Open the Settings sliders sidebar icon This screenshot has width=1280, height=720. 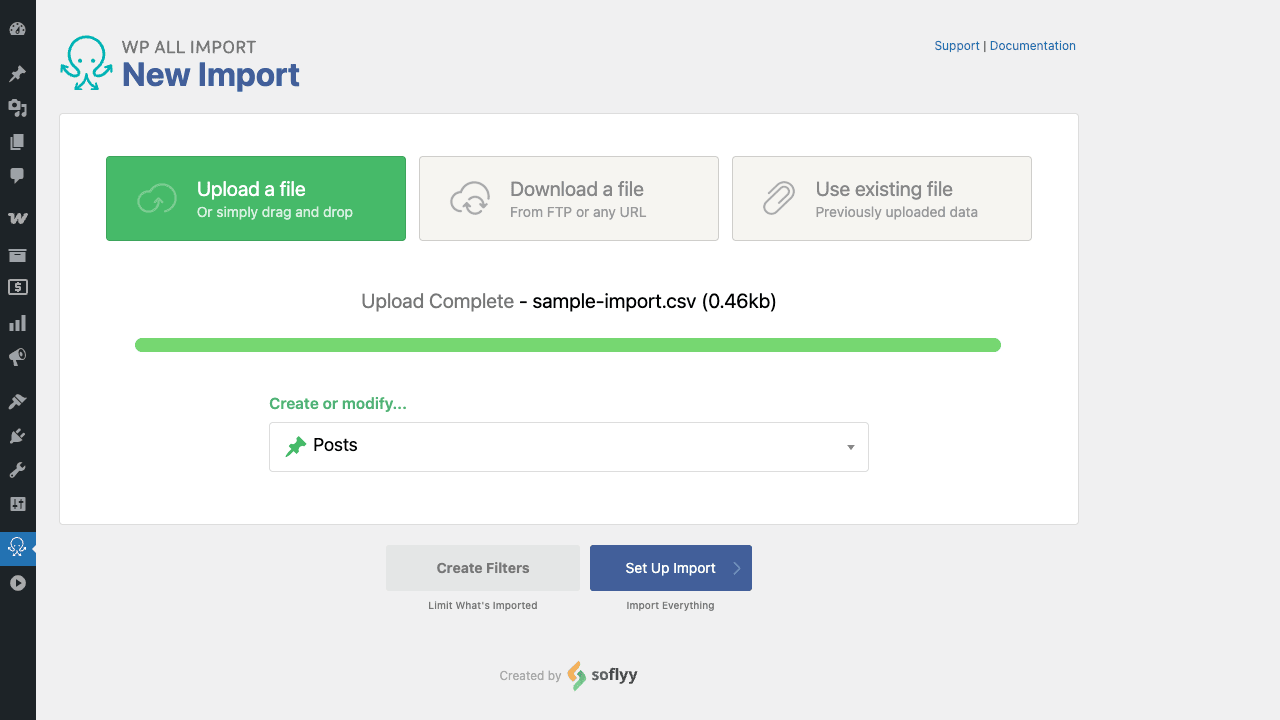pos(17,503)
